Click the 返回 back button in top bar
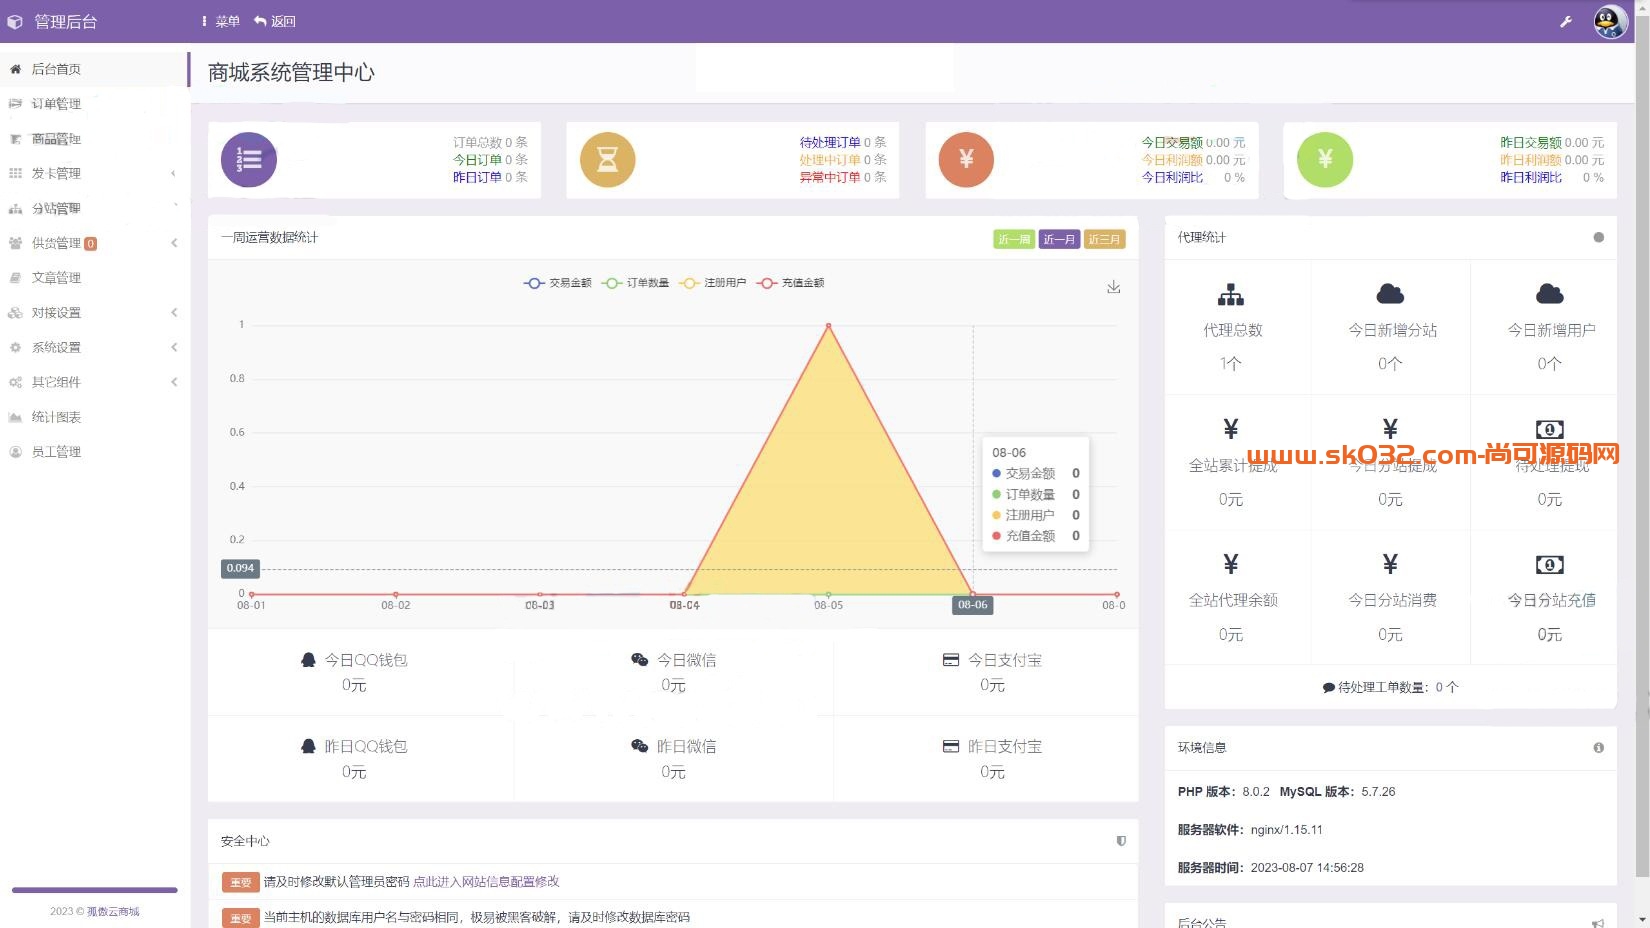This screenshot has width=1650, height=928. pos(274,21)
